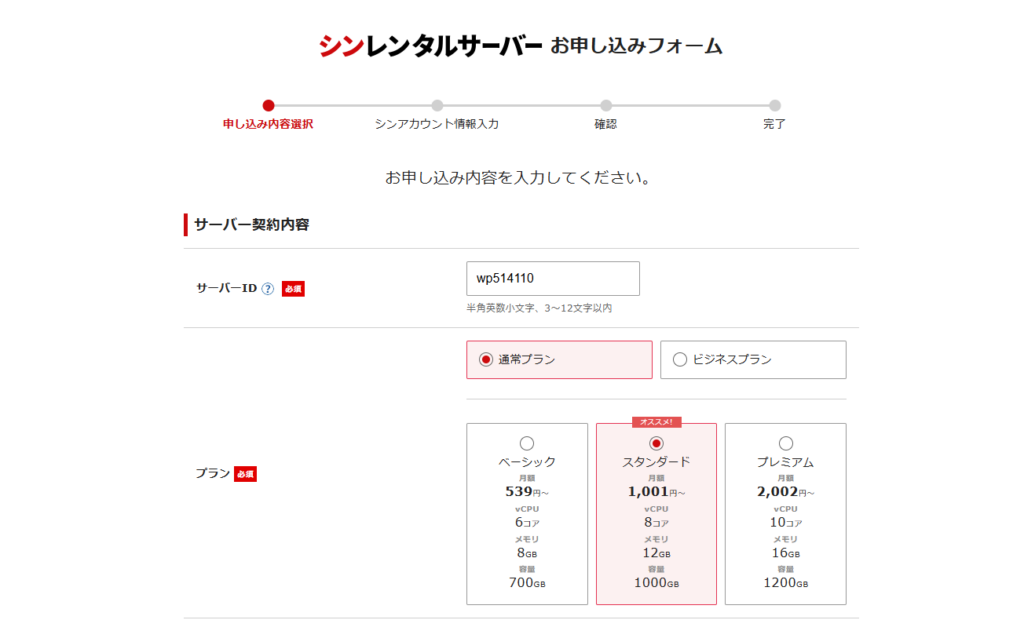Click the red 申し込み内容選択 step dot
The height and width of the screenshot is (620, 1024).
tap(268, 105)
